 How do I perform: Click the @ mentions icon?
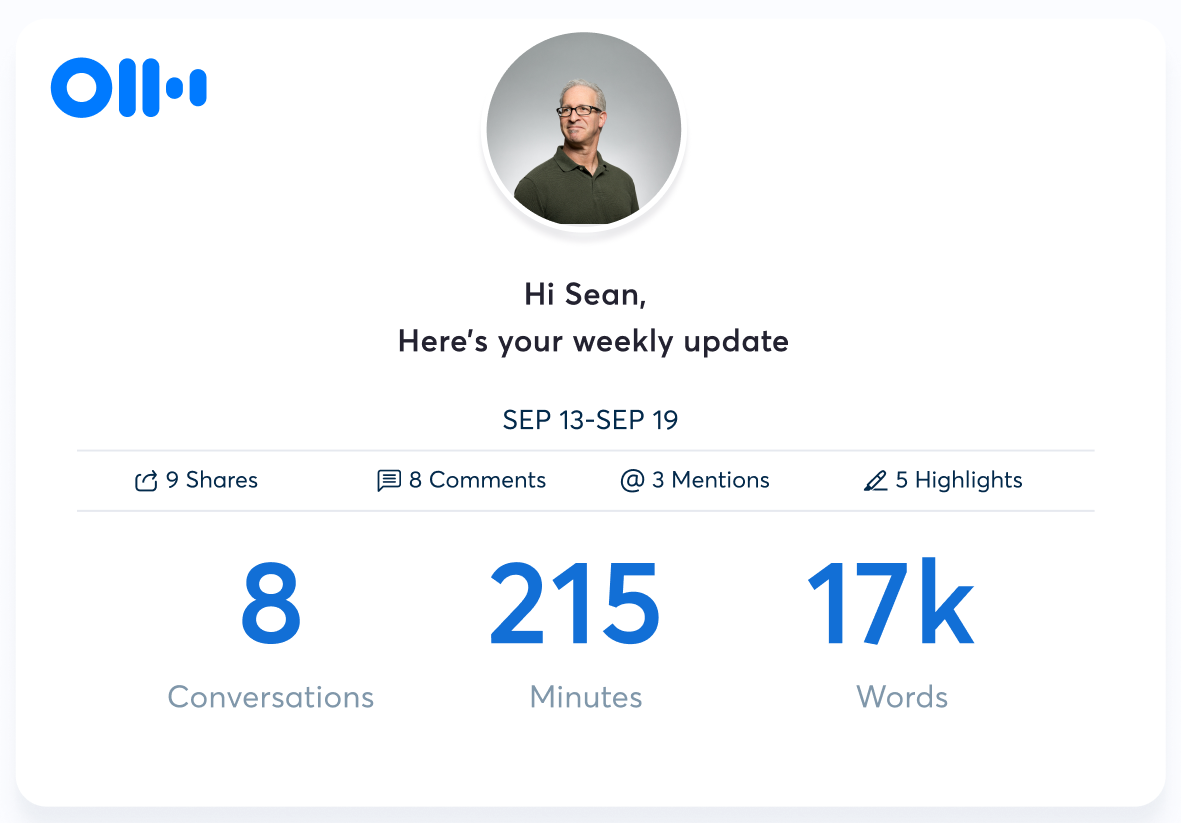631,481
